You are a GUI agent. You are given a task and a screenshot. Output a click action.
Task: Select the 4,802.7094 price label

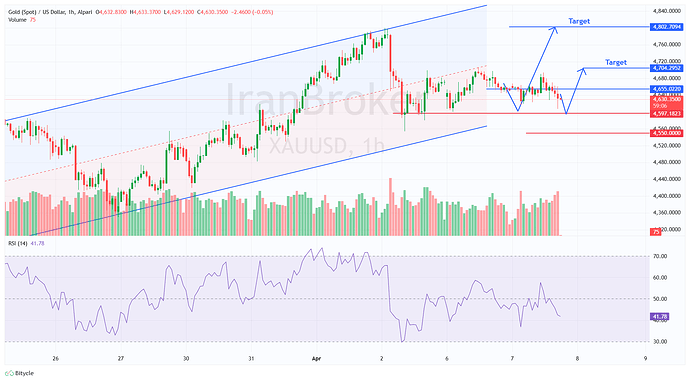pyautogui.click(x=667, y=27)
